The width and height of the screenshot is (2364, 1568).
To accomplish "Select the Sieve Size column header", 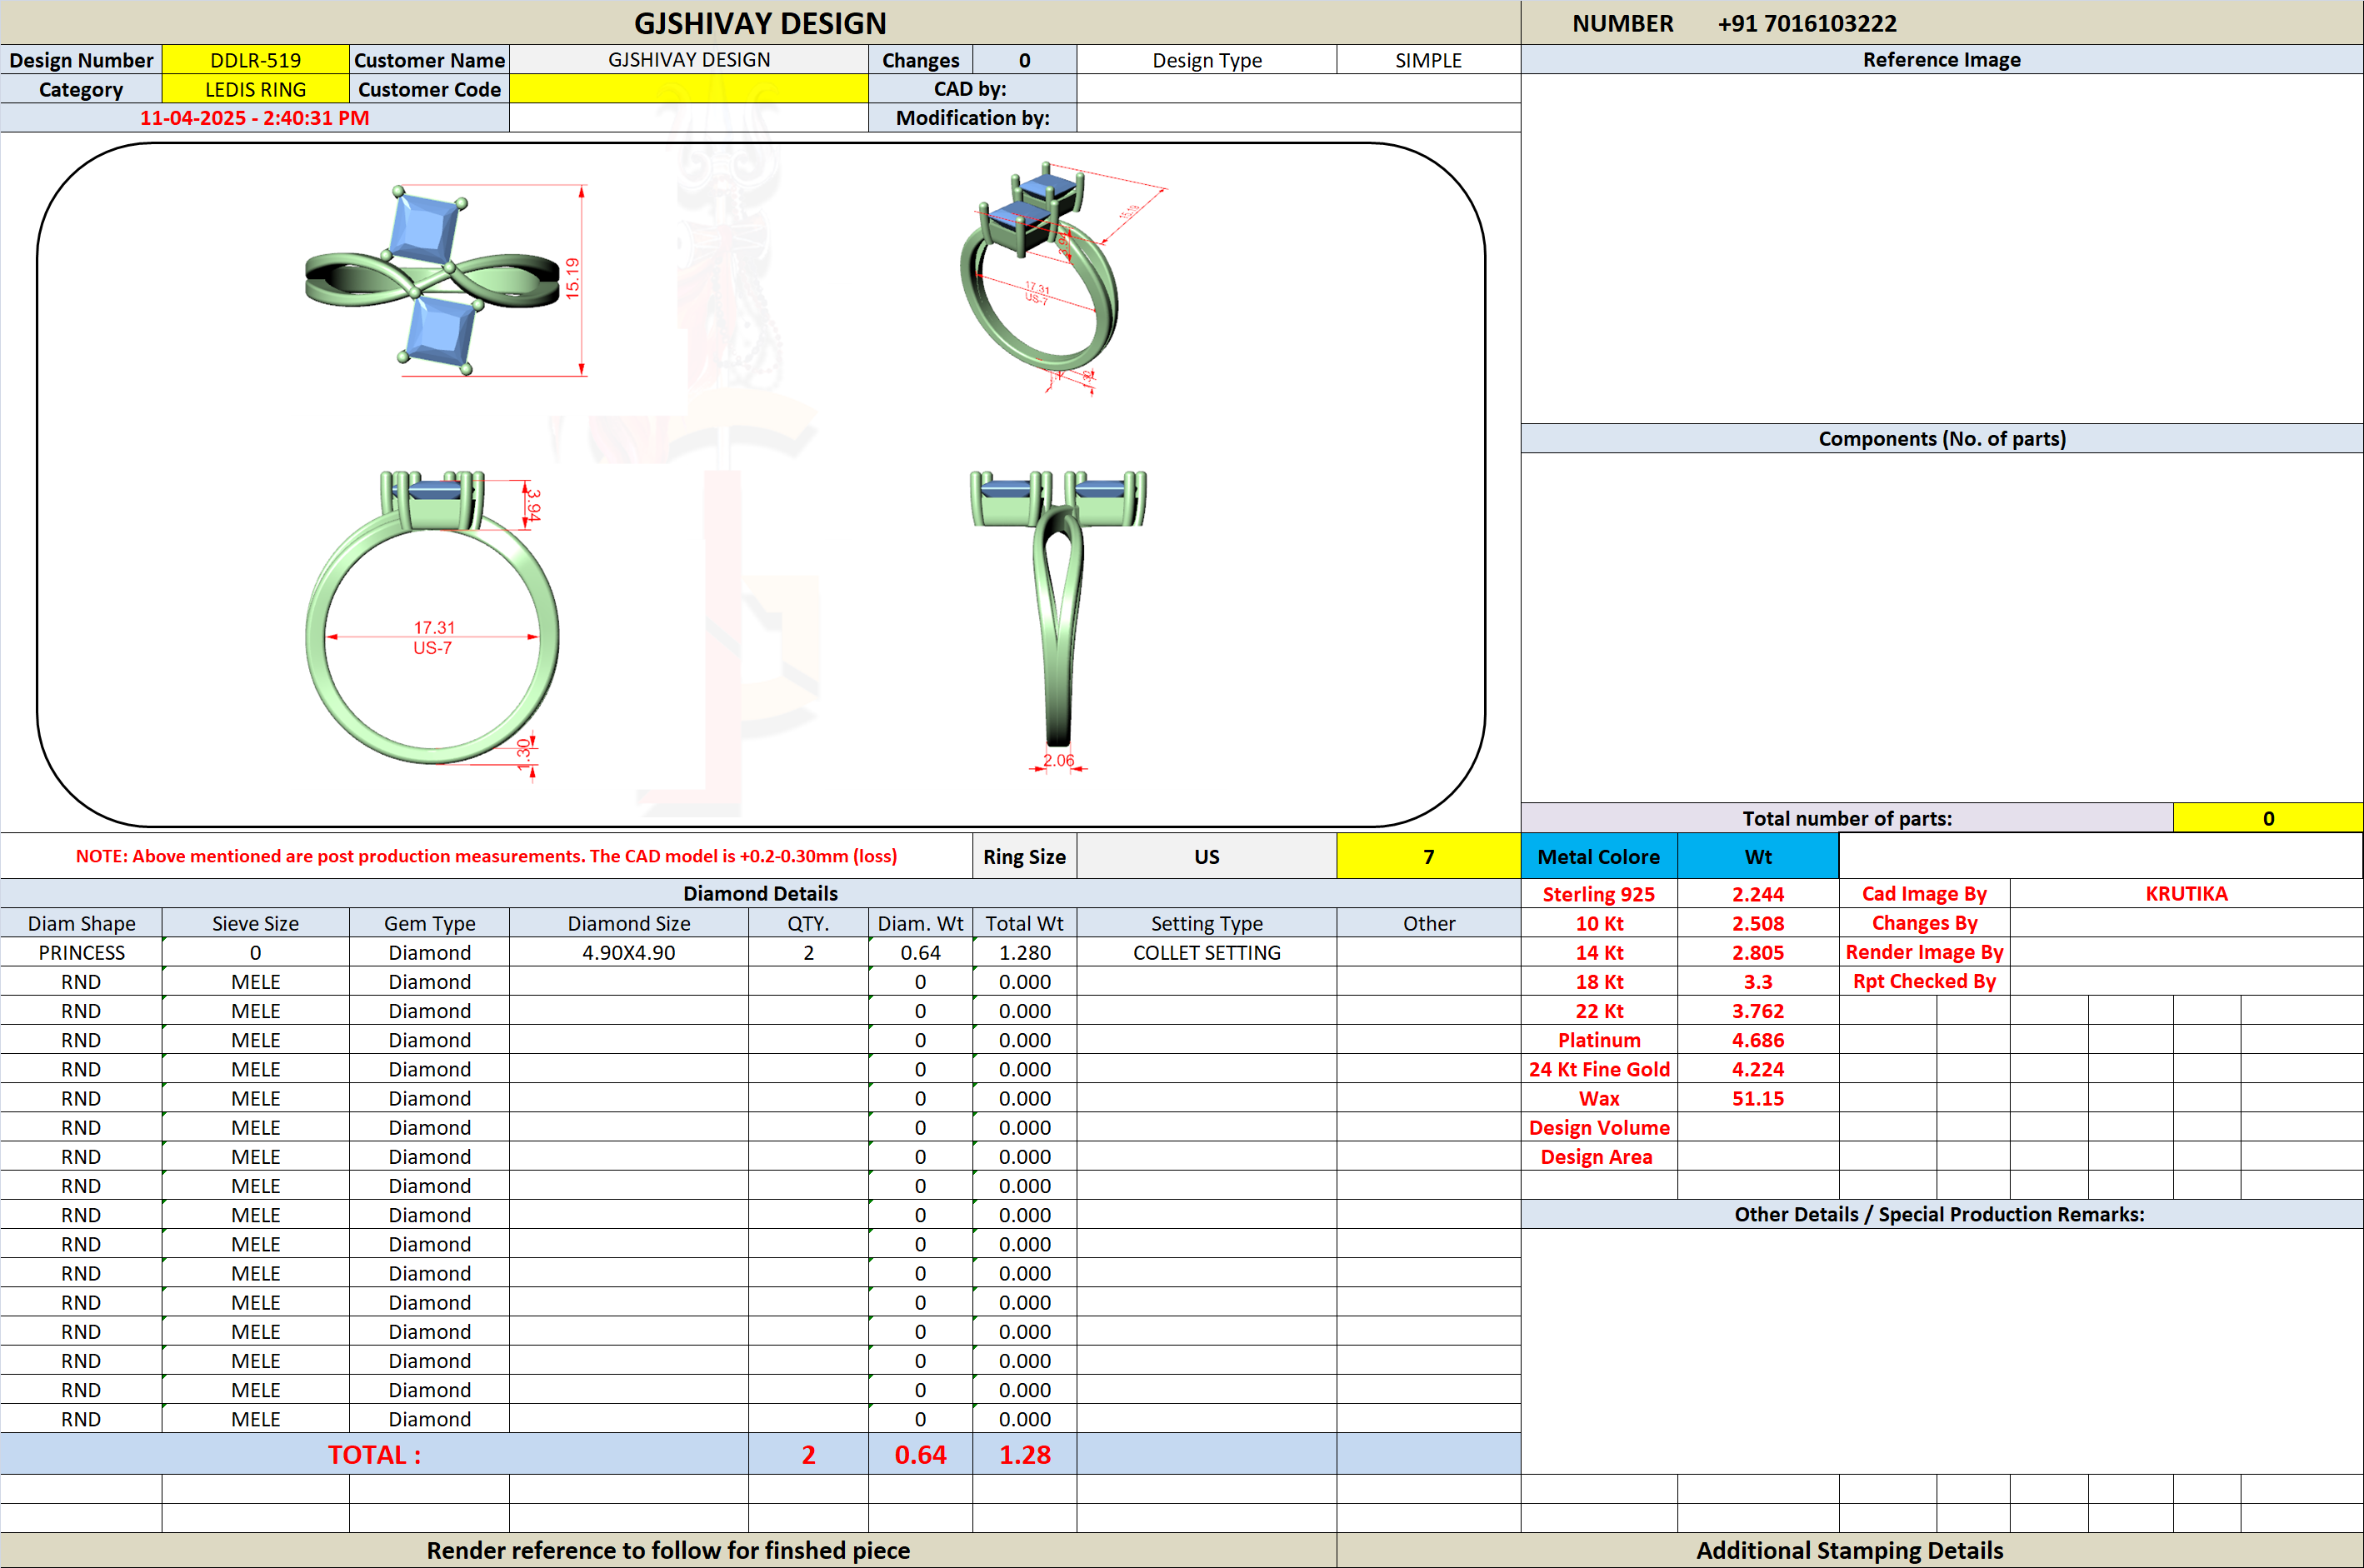I will point(255,923).
